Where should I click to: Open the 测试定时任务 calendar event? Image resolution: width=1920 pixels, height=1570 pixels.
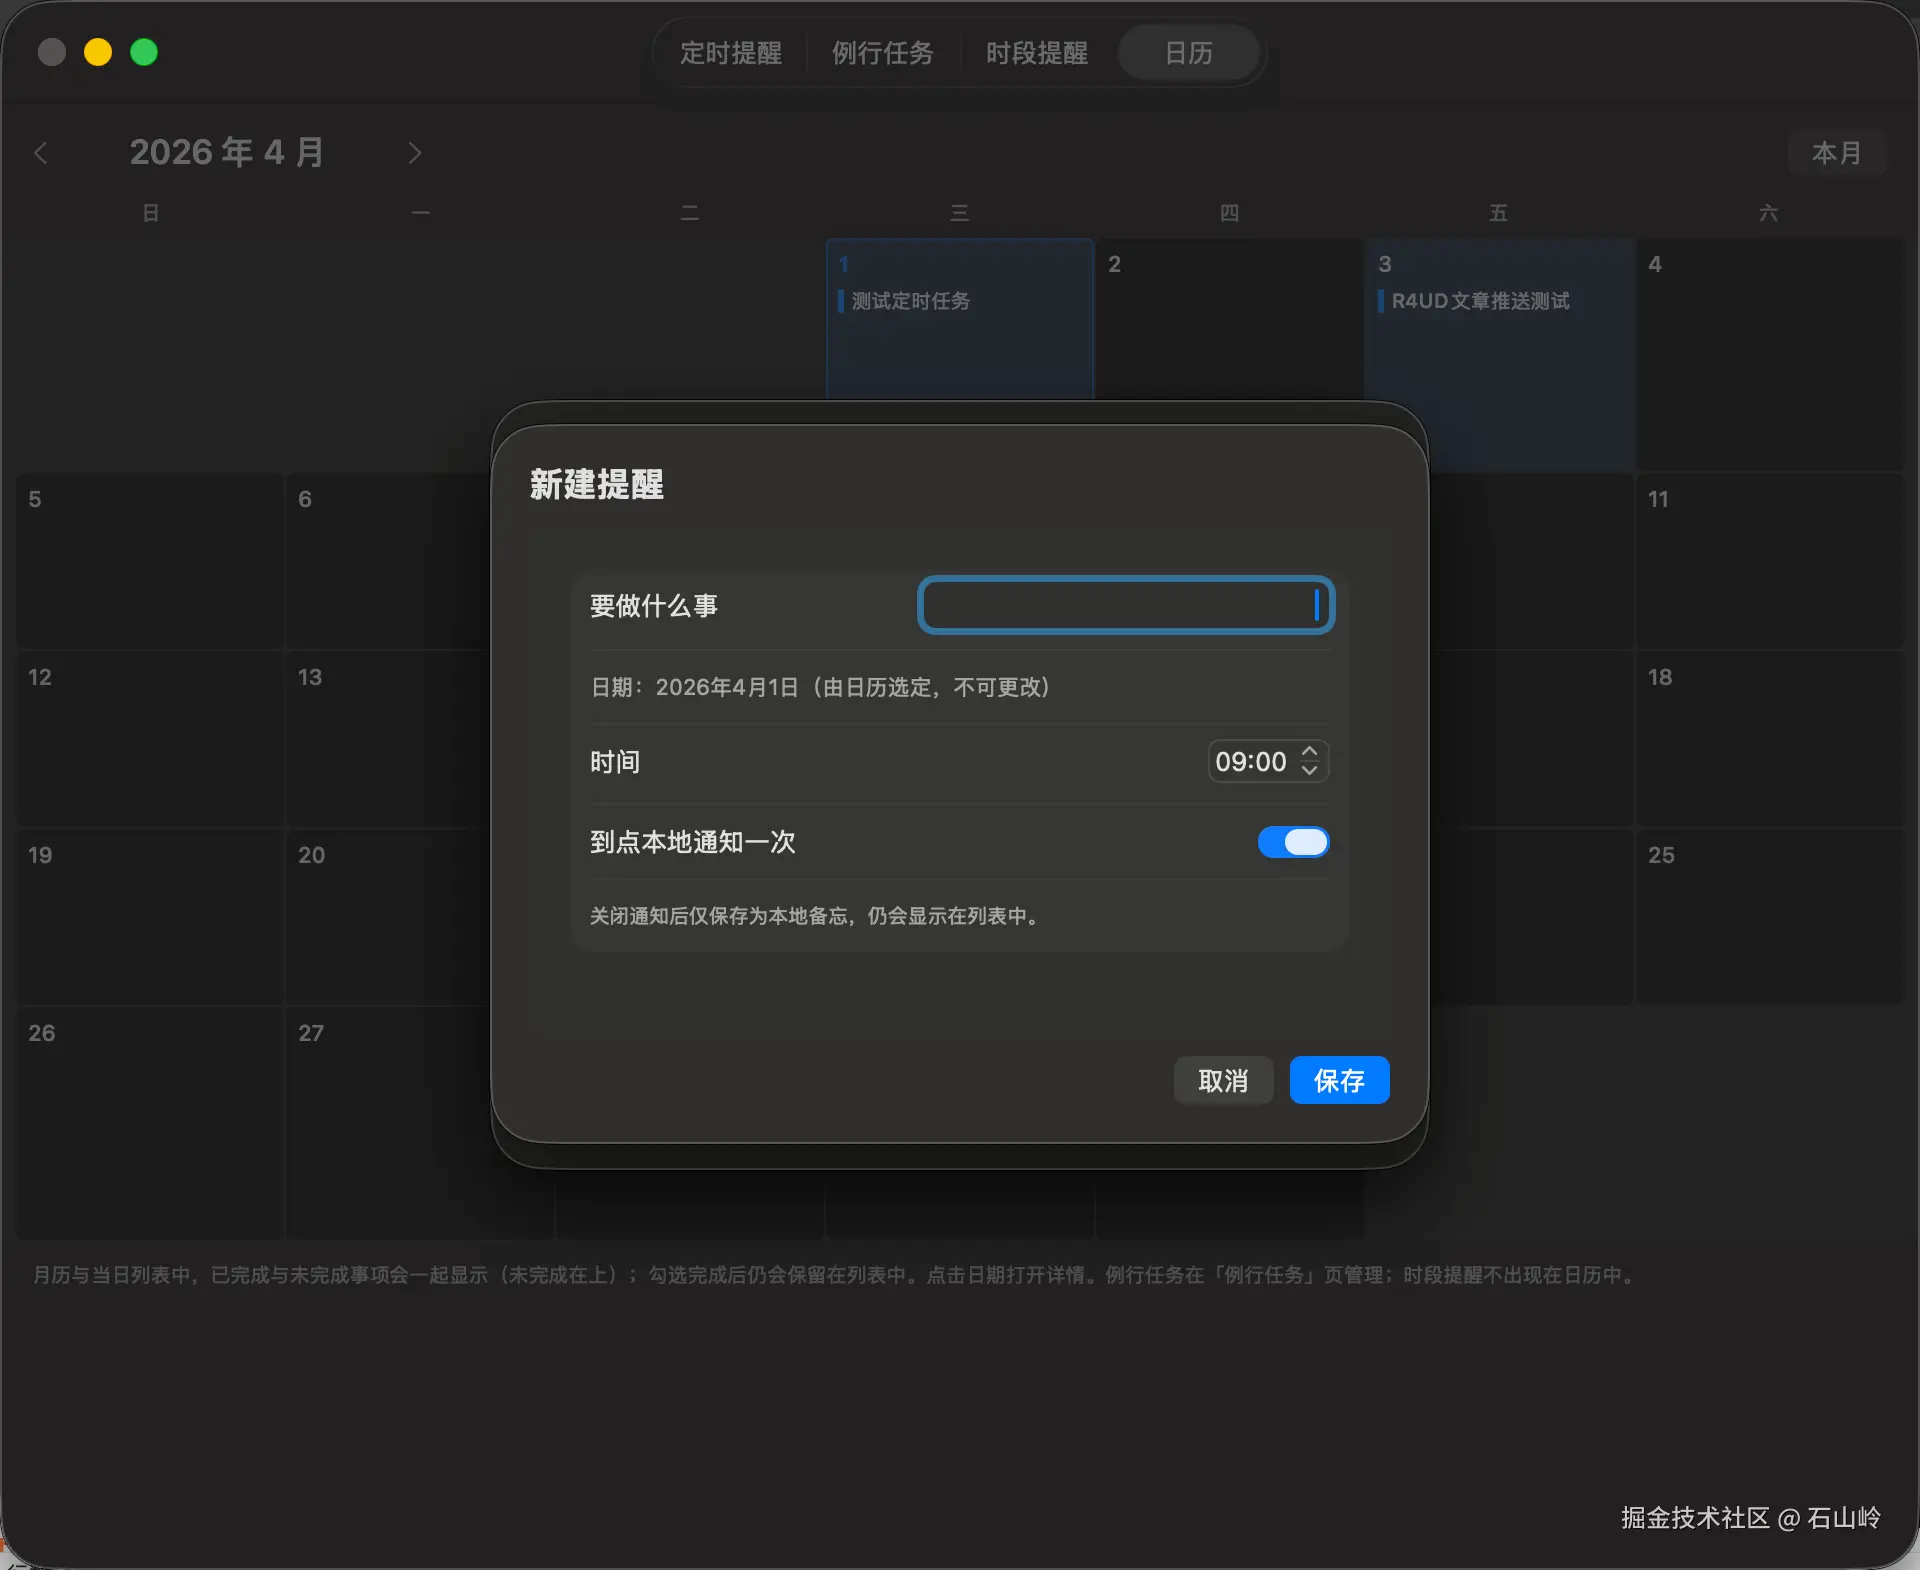[910, 301]
